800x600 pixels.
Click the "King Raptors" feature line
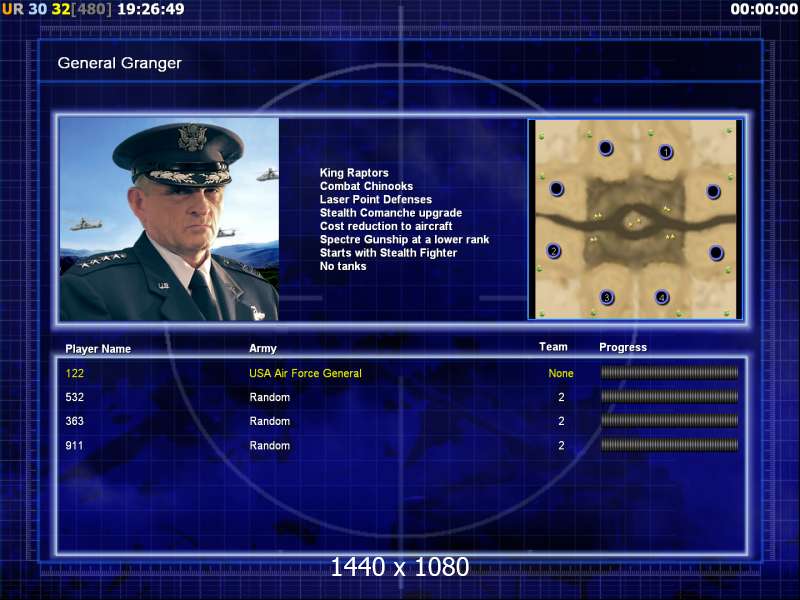[354, 173]
